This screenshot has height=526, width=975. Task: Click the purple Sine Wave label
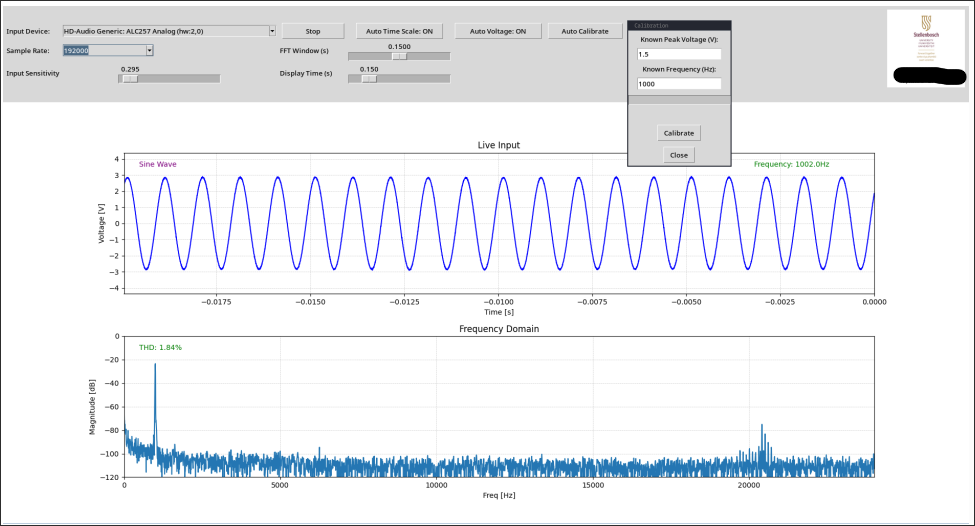coord(157,163)
